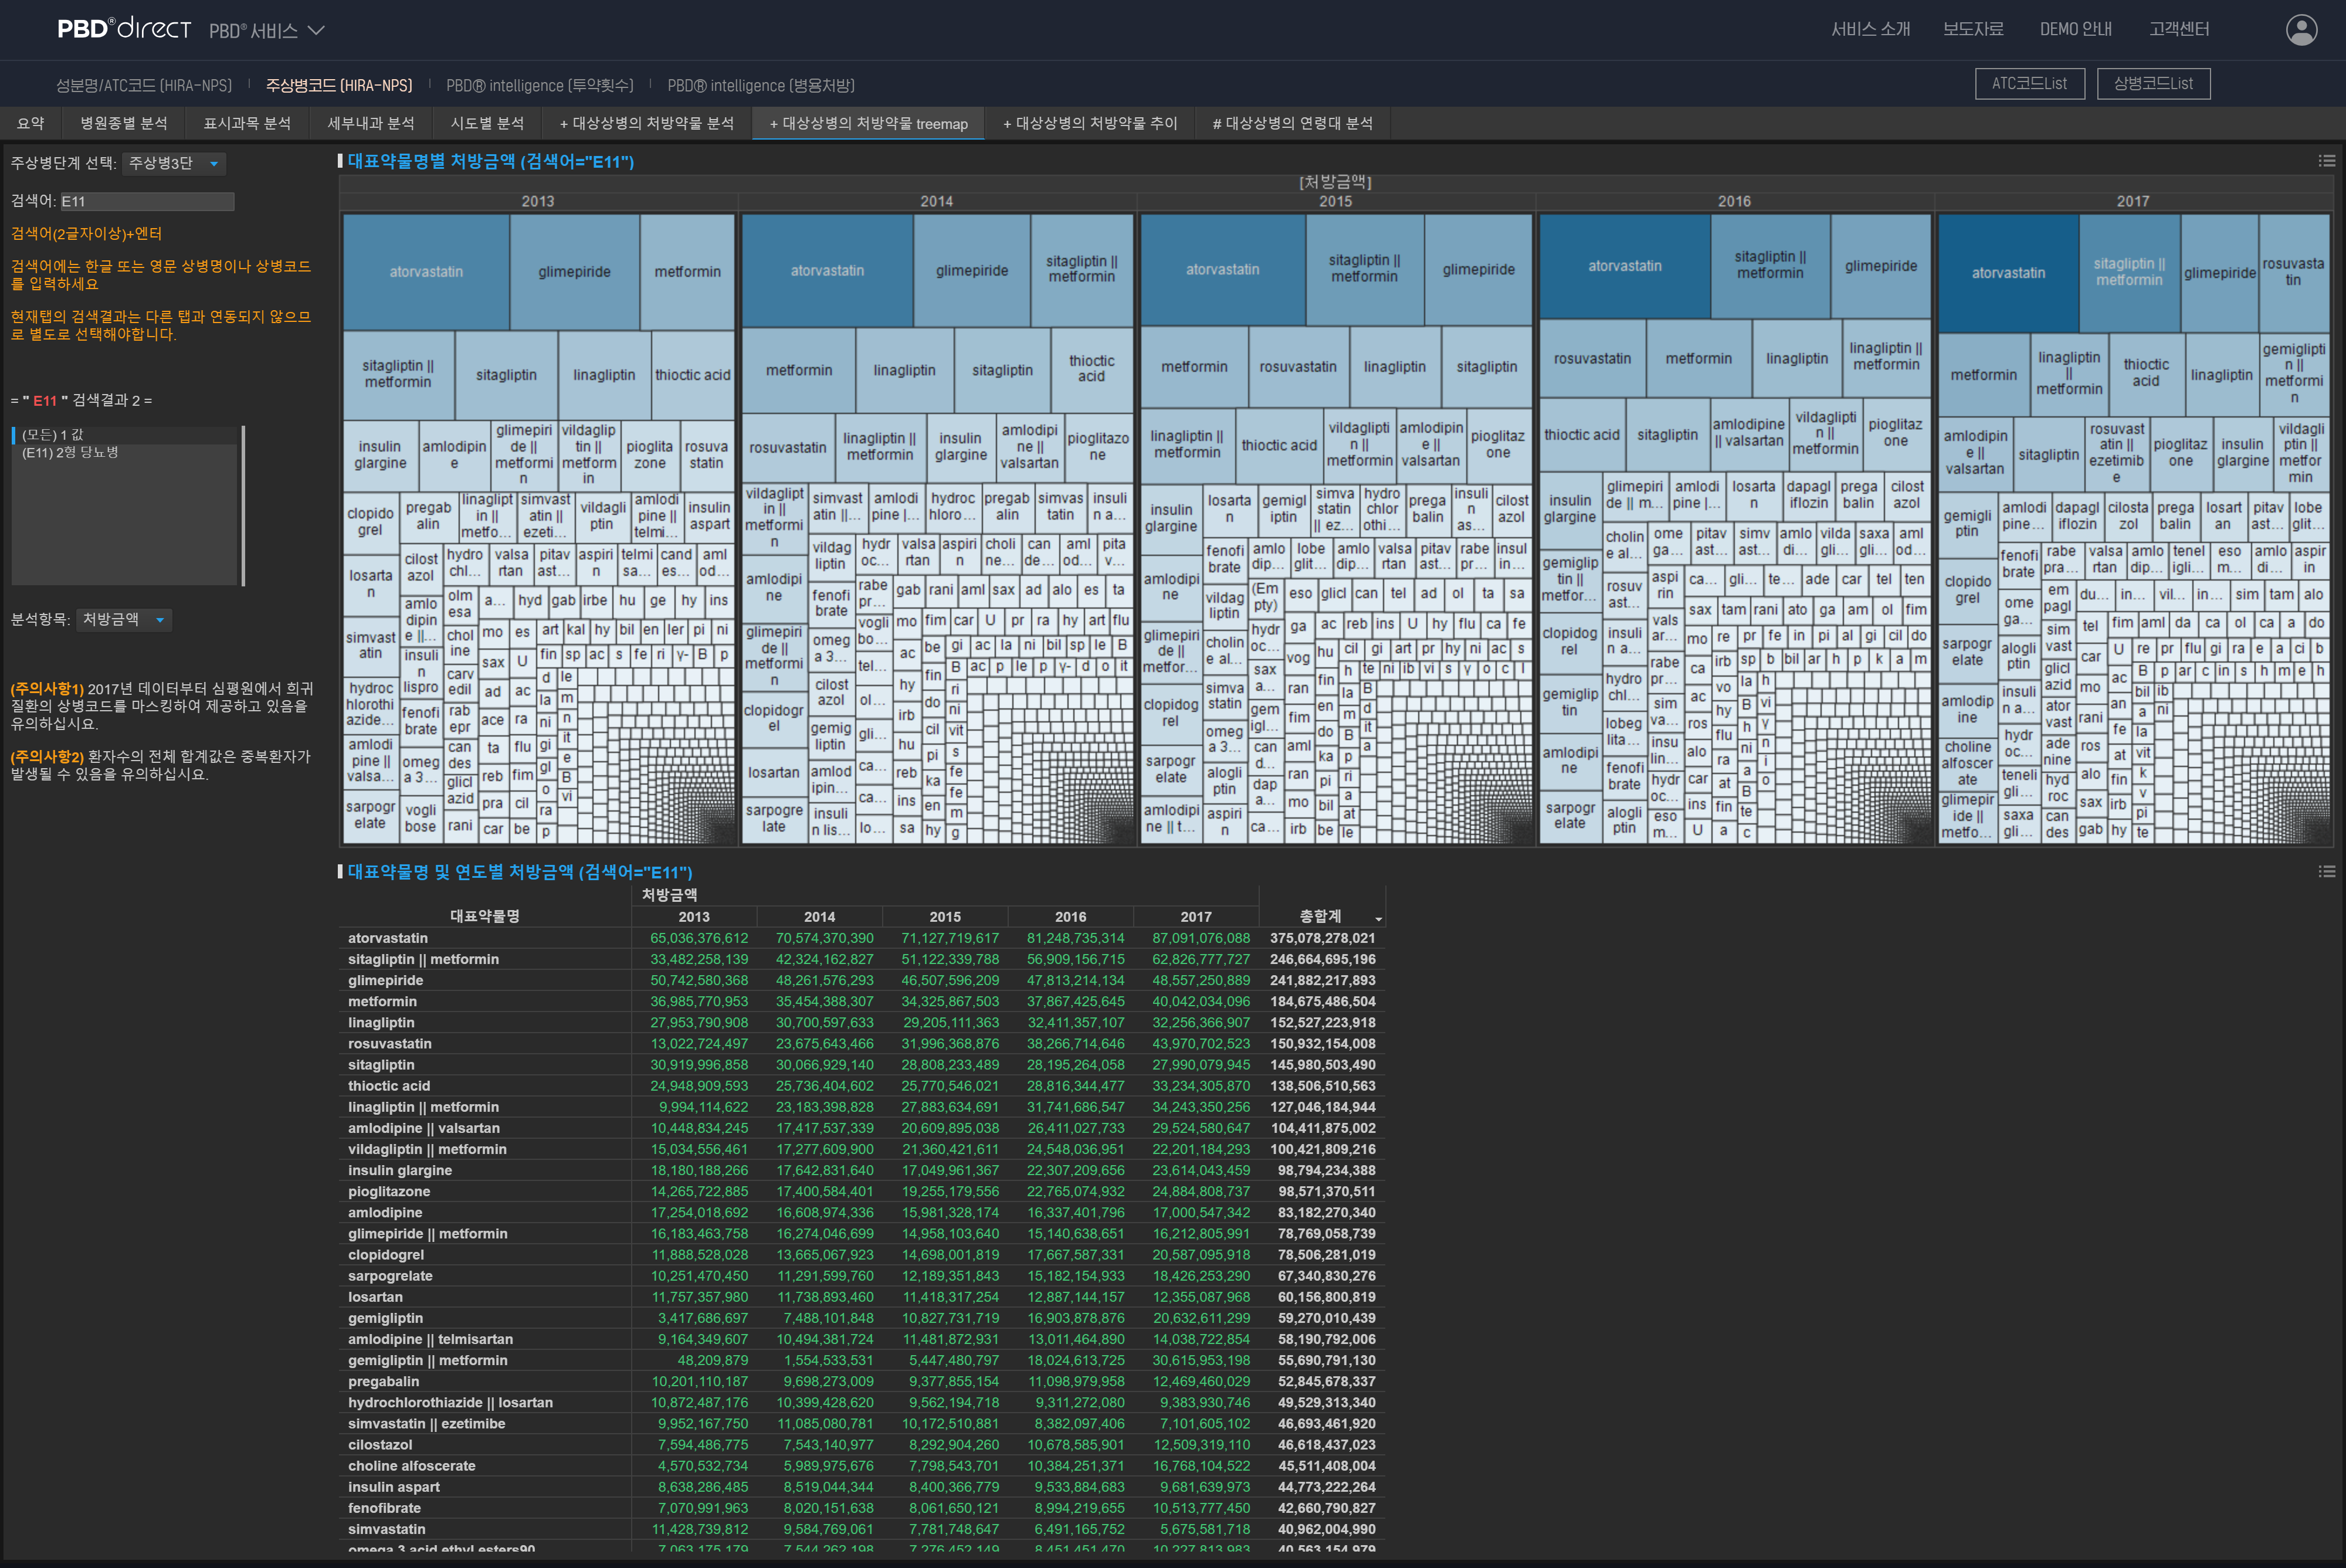Click clopidogrel 2015 value 14,698,001,819
2346x1568 pixels.
pos(950,1255)
